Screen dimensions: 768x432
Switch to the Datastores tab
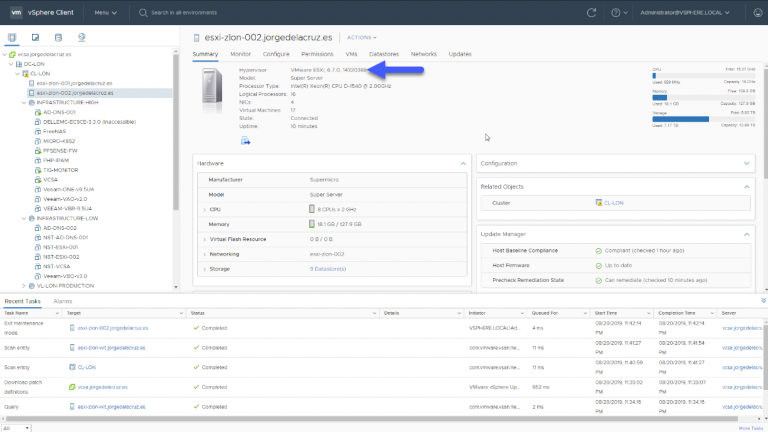[384, 54]
